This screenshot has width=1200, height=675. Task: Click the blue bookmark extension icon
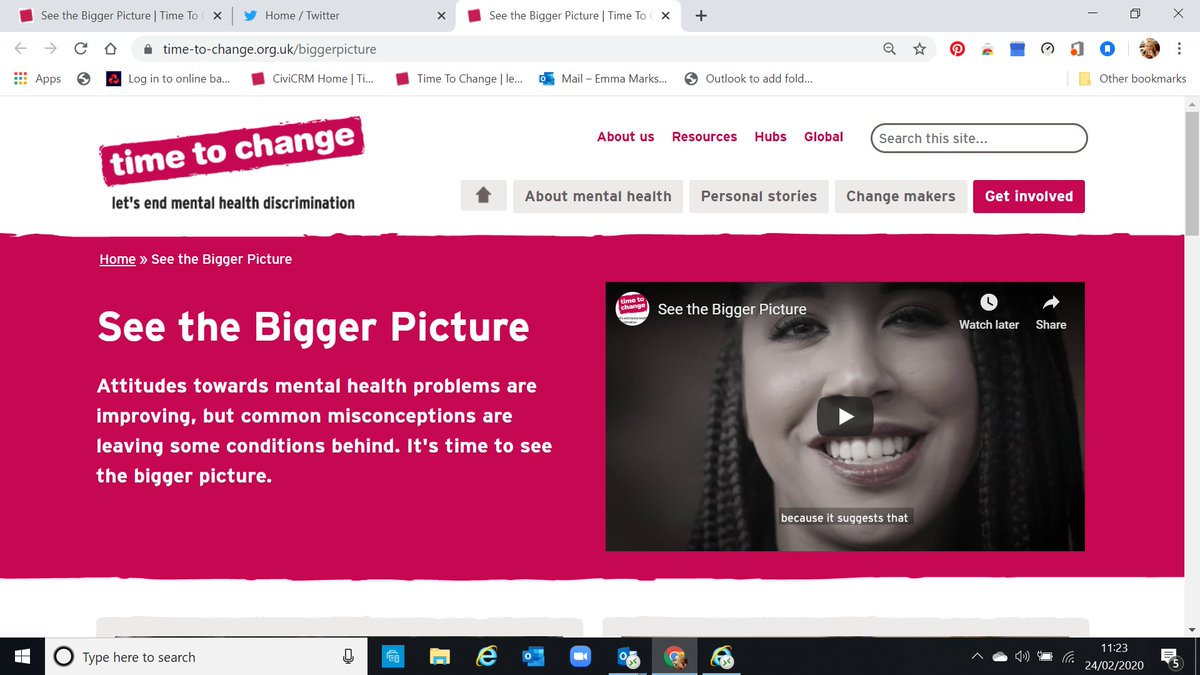click(x=1107, y=49)
